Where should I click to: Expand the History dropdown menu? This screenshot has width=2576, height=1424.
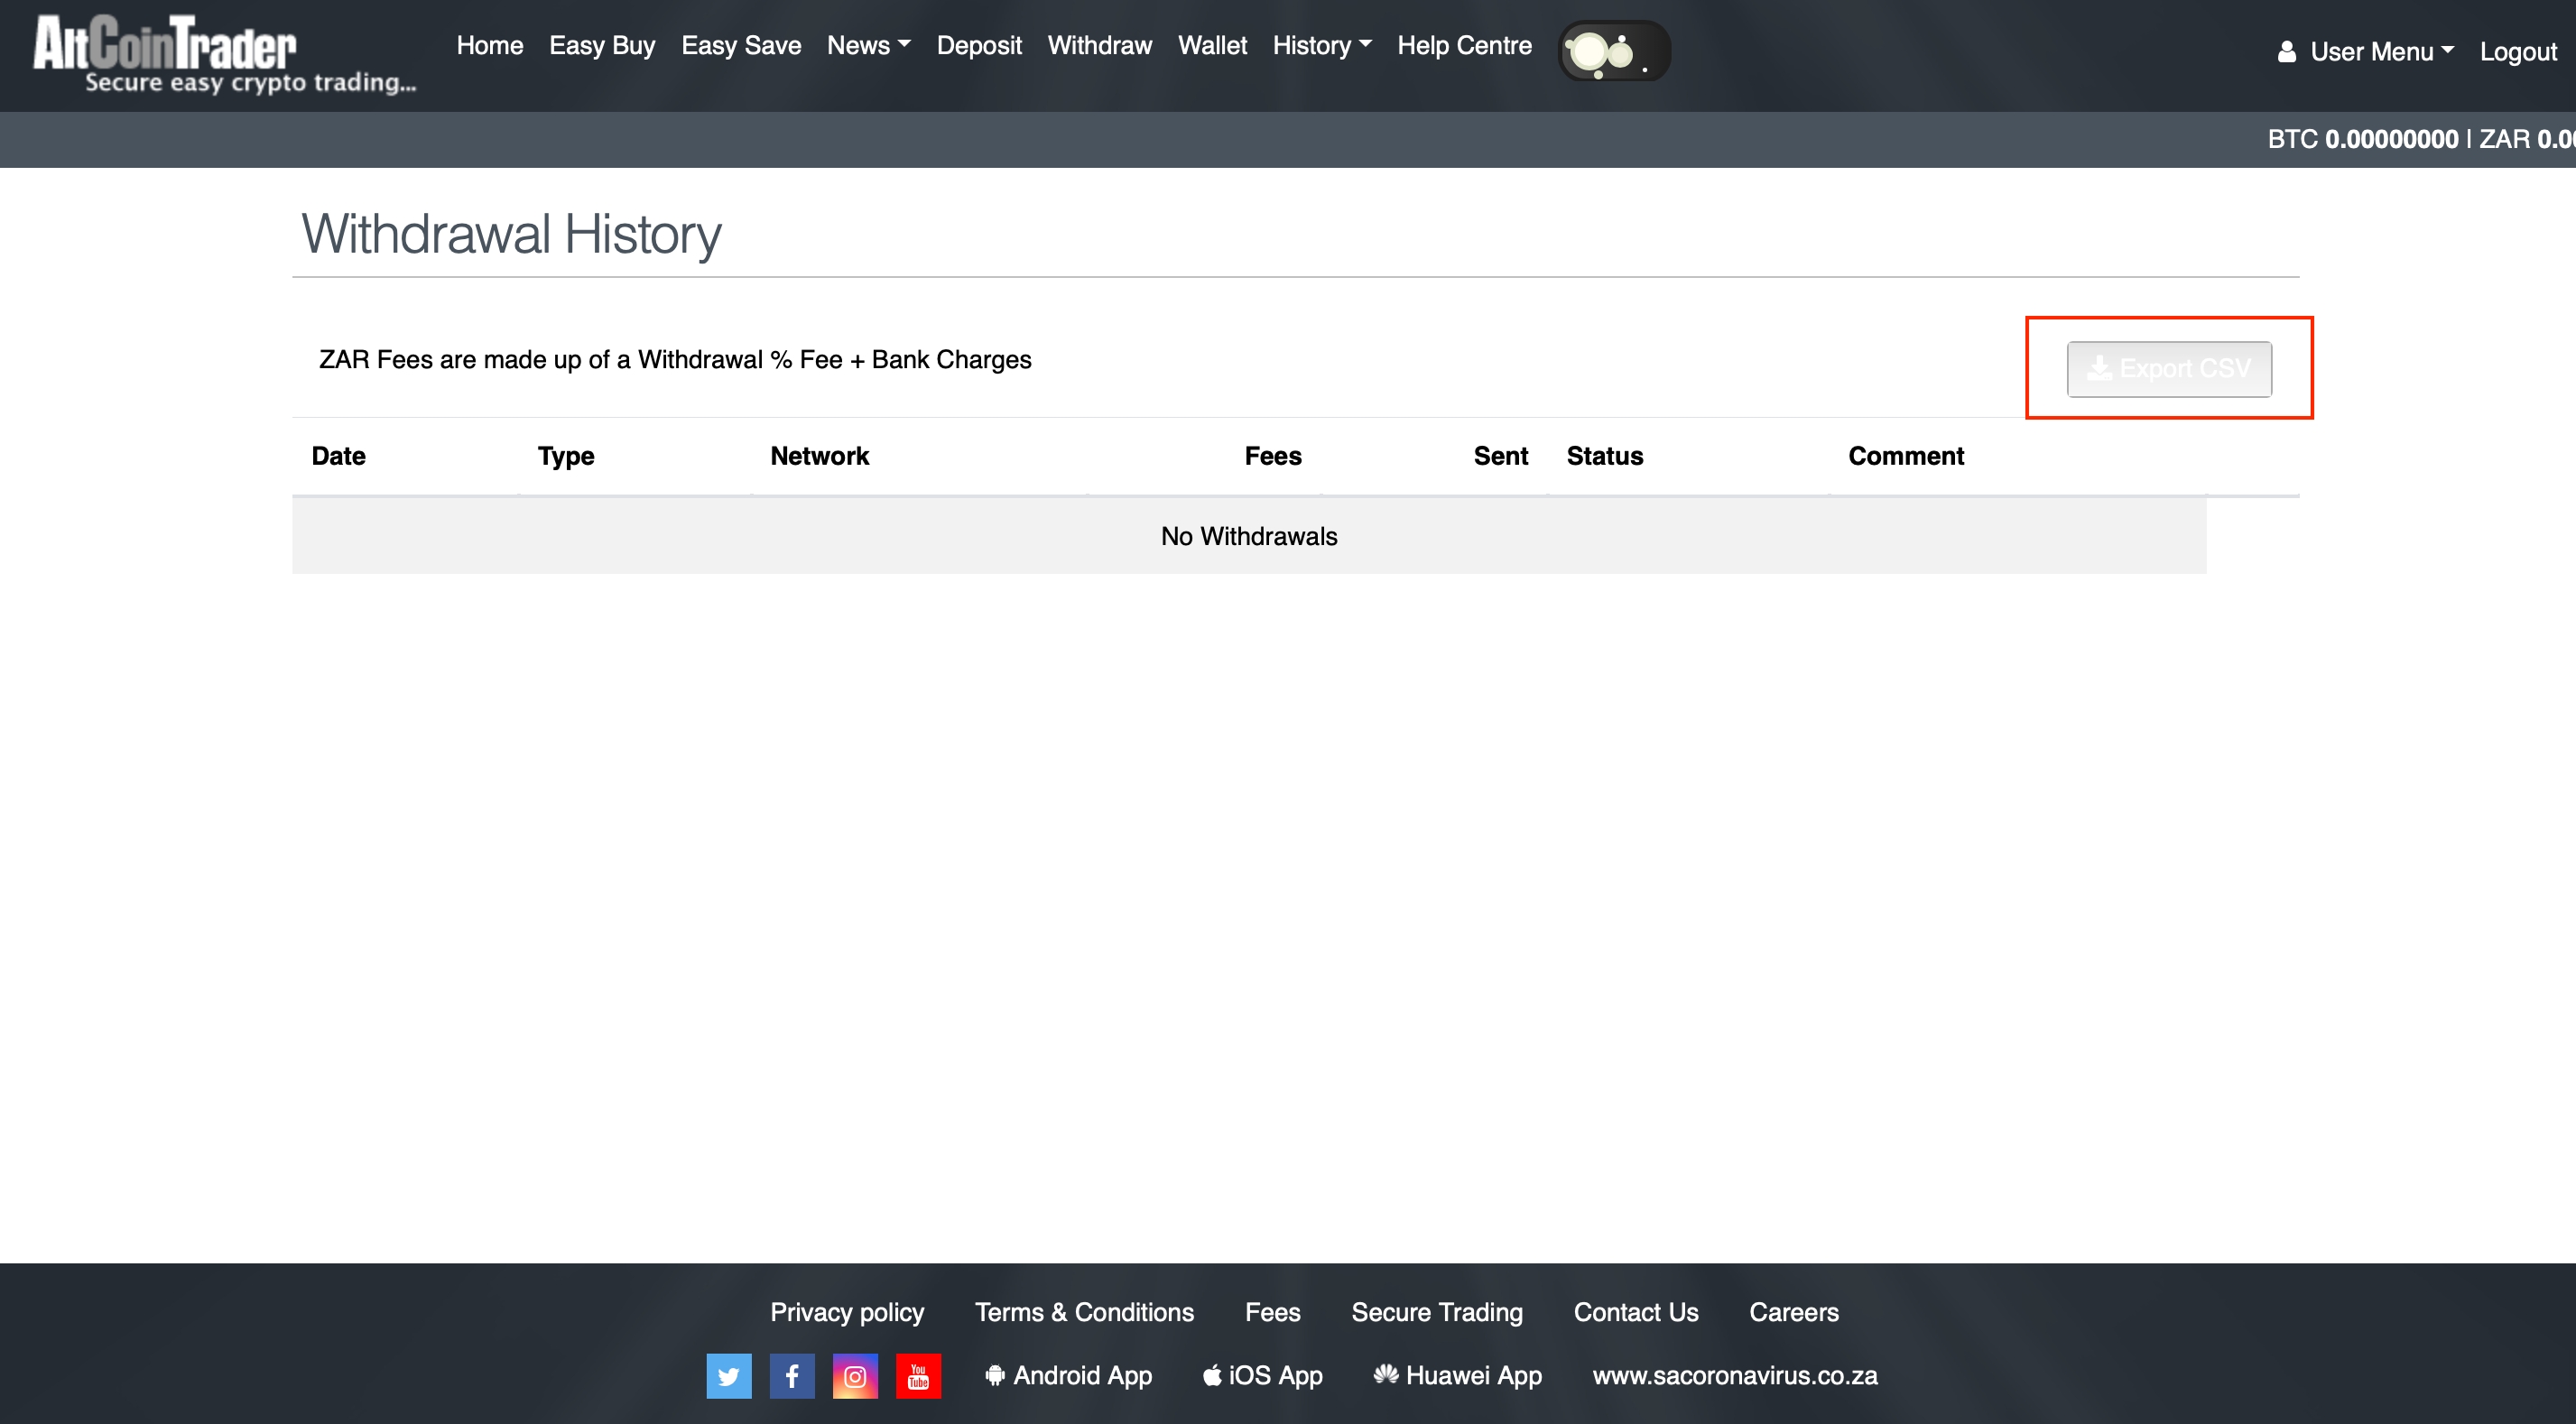1320,46
